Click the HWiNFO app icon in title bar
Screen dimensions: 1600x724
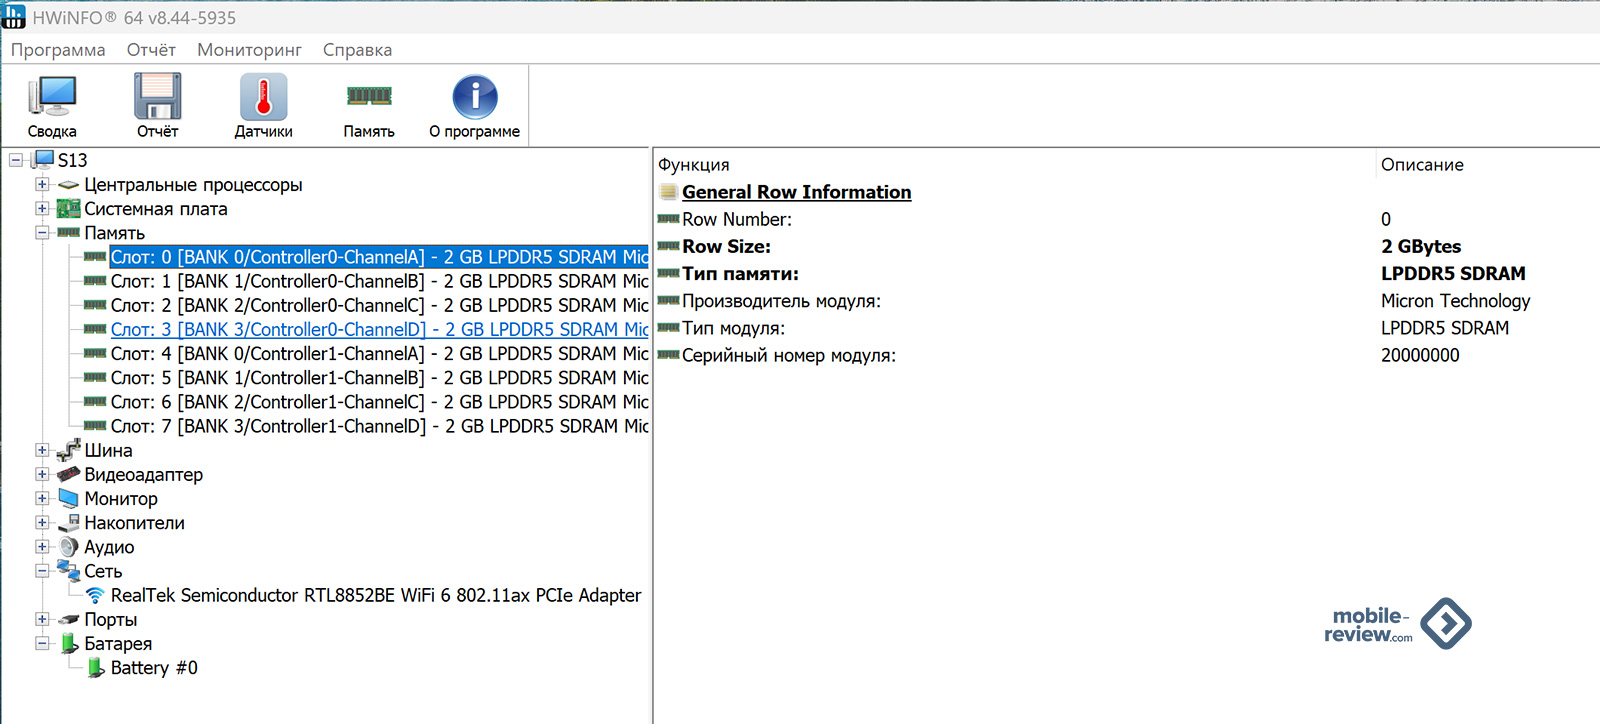coord(14,17)
